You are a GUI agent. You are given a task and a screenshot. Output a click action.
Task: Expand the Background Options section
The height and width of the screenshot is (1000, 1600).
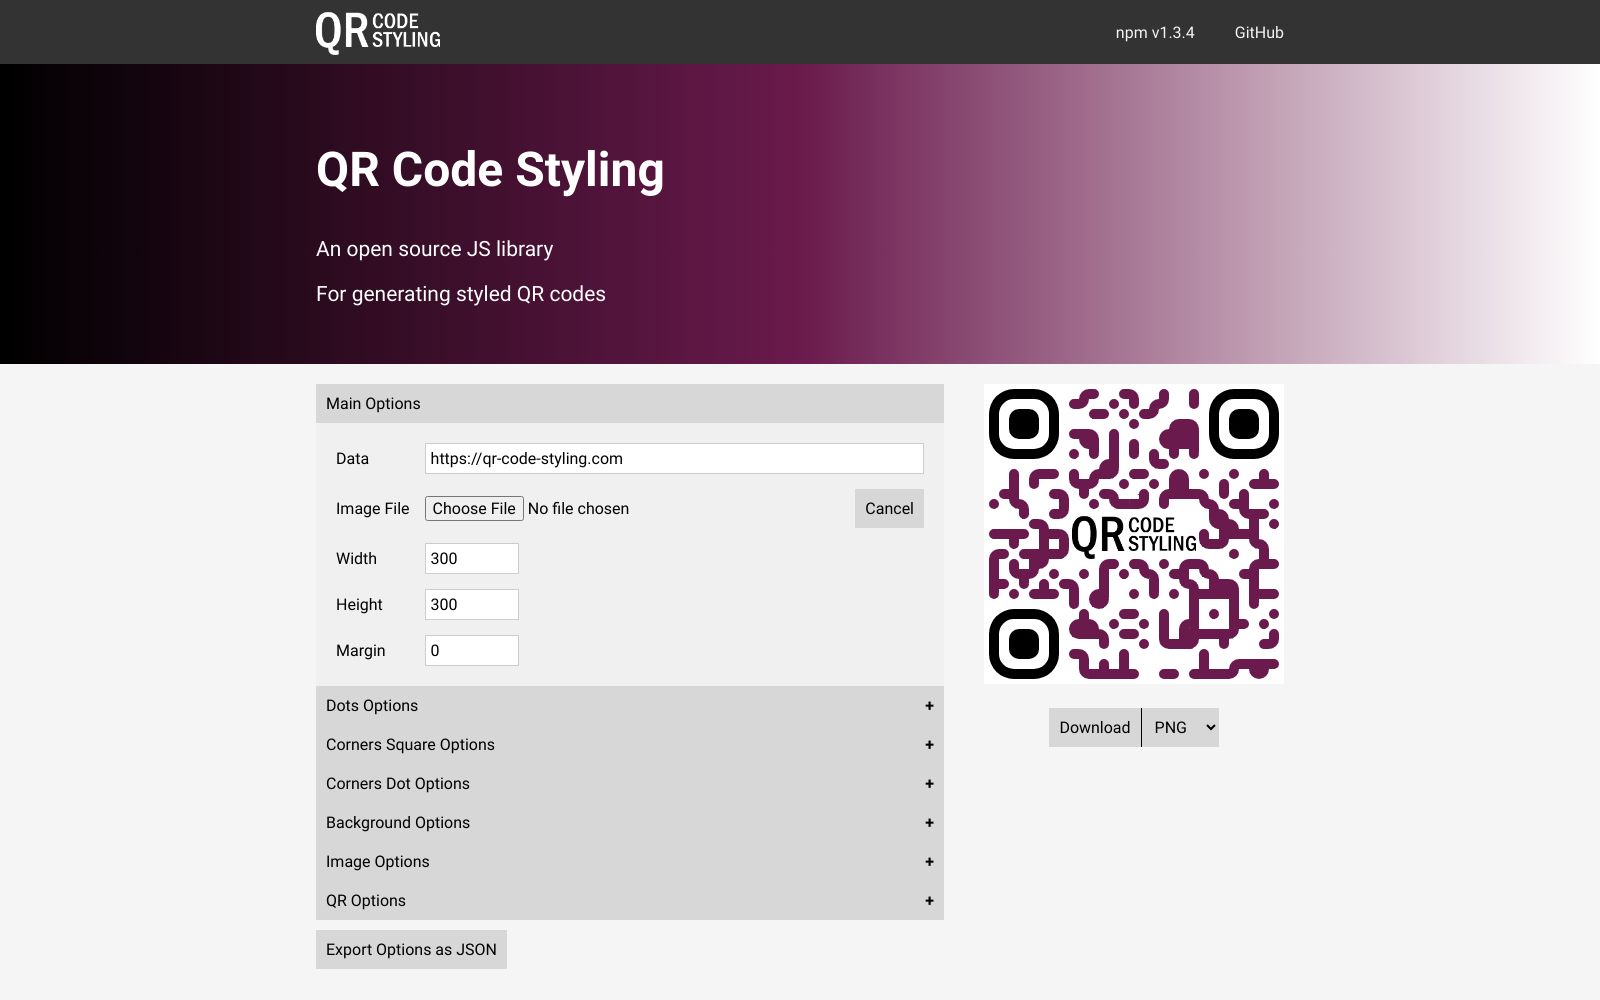coord(628,822)
